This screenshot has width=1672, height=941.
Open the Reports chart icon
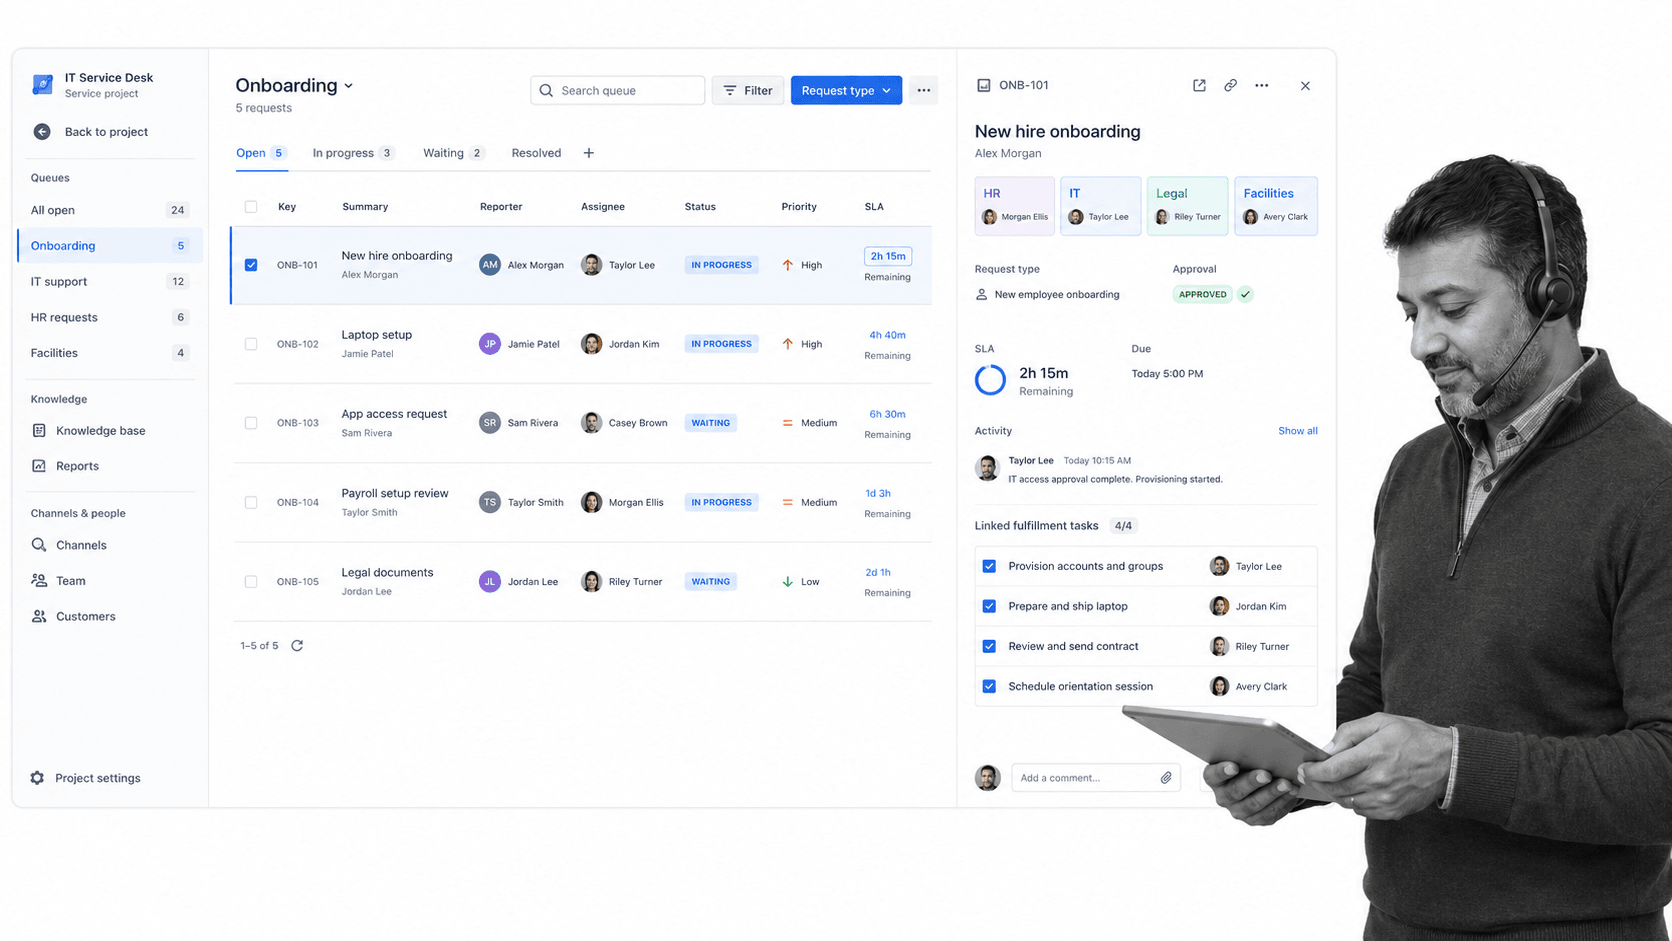point(39,466)
